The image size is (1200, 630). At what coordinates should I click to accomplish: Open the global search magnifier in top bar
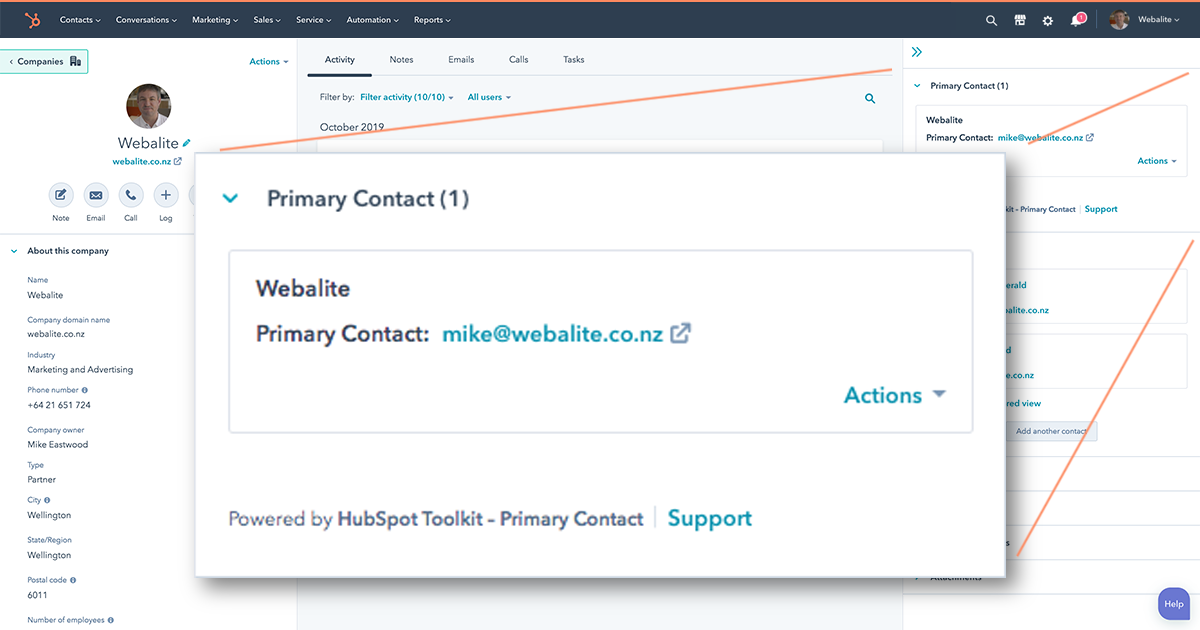pos(991,20)
